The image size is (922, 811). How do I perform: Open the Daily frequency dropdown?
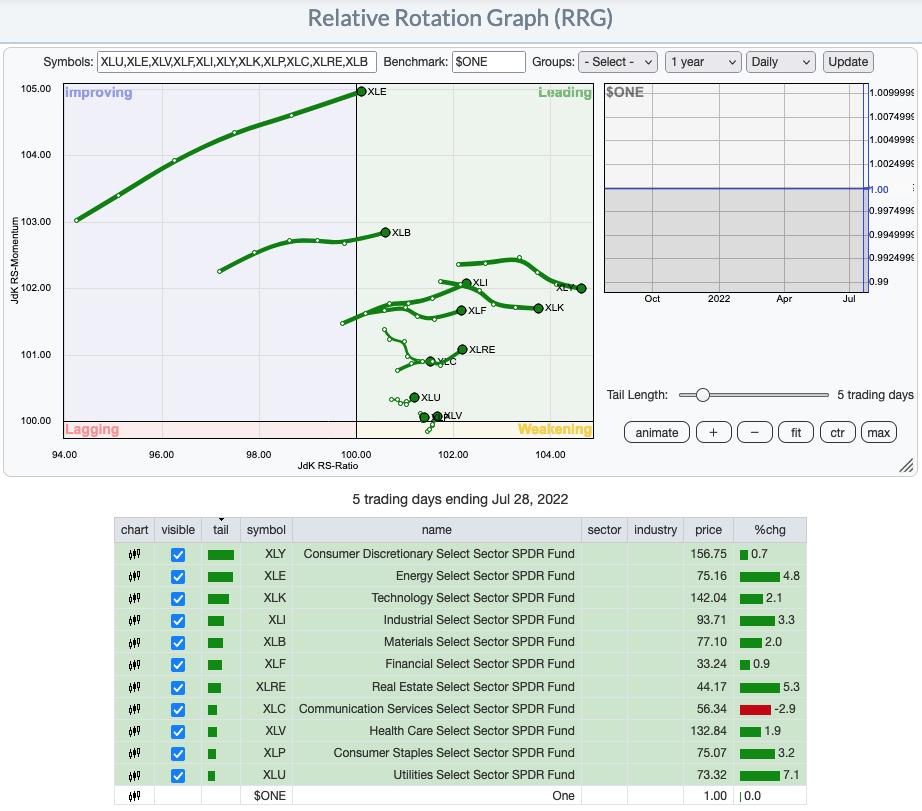(x=780, y=62)
